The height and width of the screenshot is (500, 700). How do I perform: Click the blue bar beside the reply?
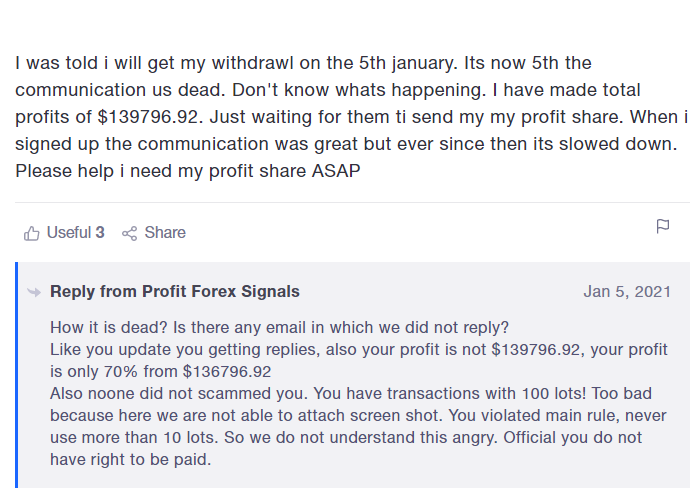click(17, 375)
